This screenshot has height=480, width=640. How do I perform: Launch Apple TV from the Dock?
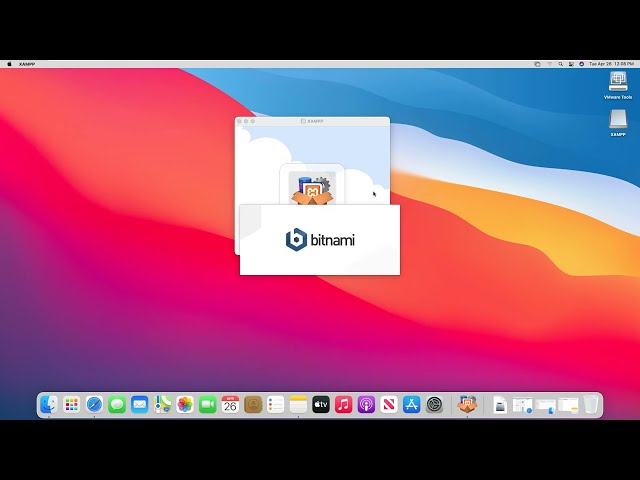pyautogui.click(x=321, y=405)
